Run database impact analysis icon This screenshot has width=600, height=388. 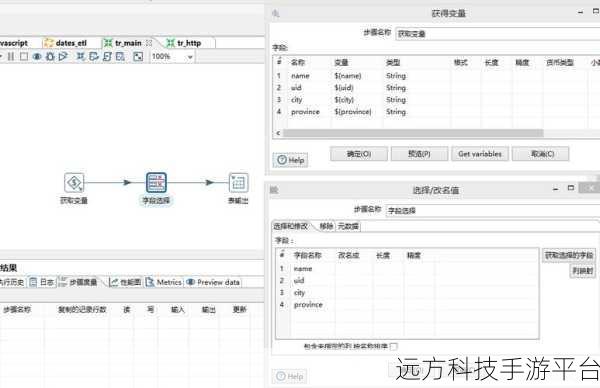coord(94,57)
